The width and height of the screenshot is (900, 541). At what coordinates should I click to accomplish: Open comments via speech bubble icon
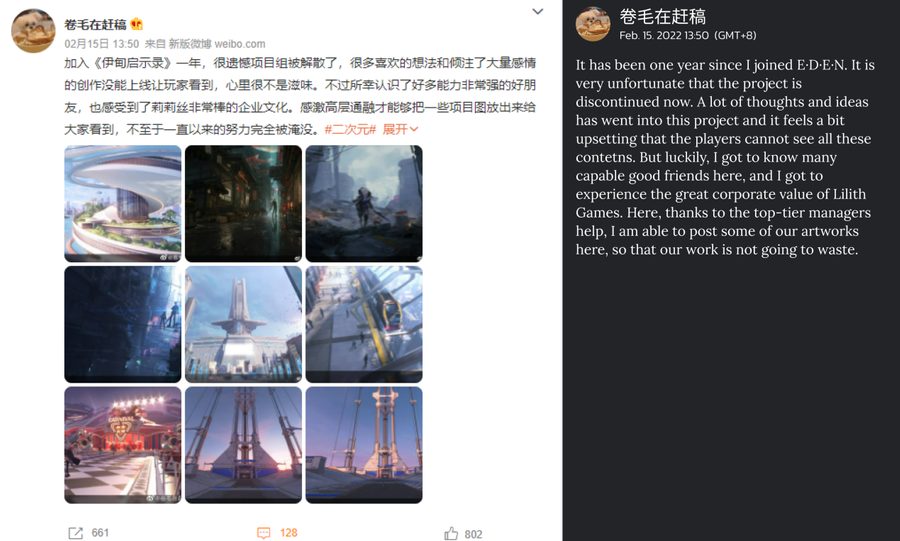(x=263, y=533)
